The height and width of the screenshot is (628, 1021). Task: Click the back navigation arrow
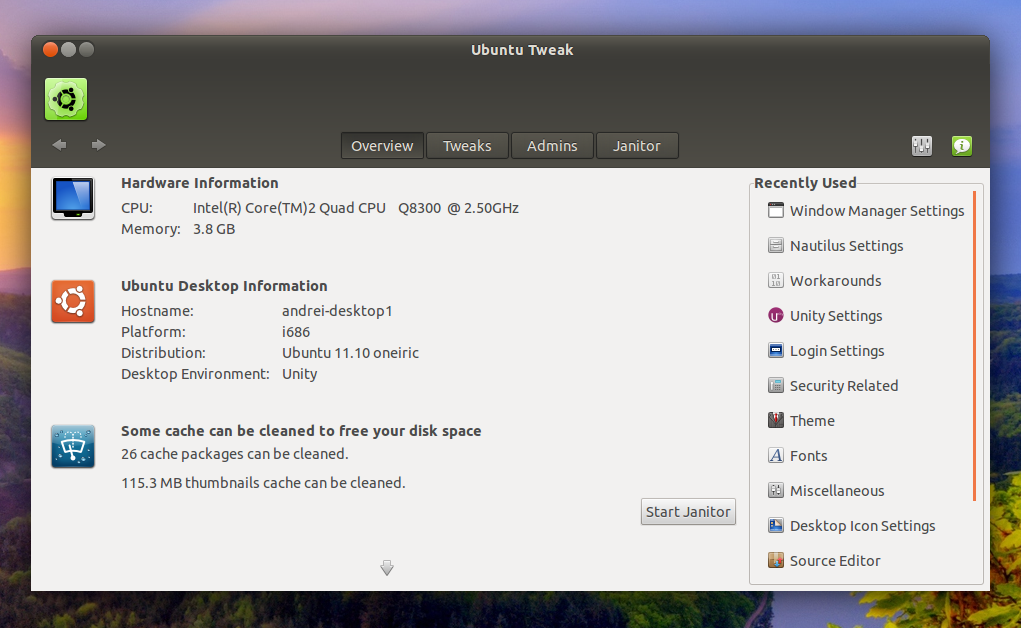click(59, 144)
